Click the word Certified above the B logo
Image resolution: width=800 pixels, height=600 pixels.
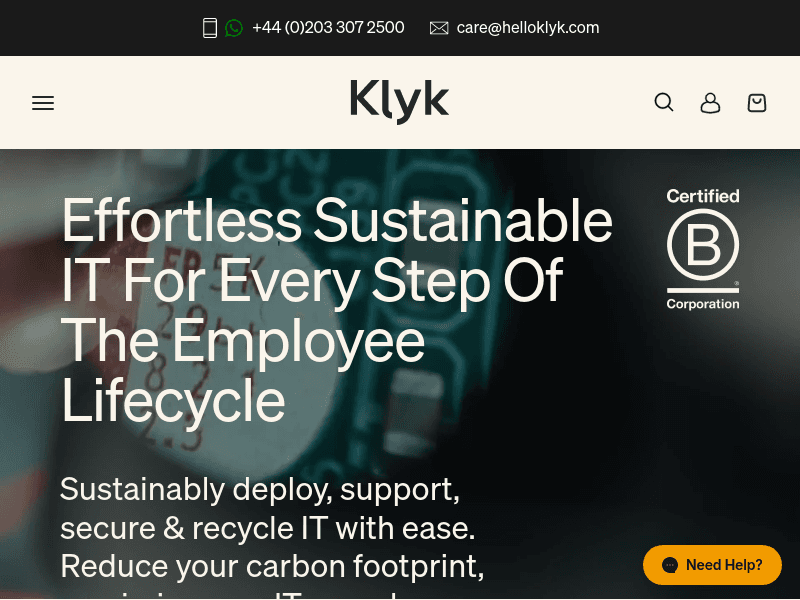[703, 196]
